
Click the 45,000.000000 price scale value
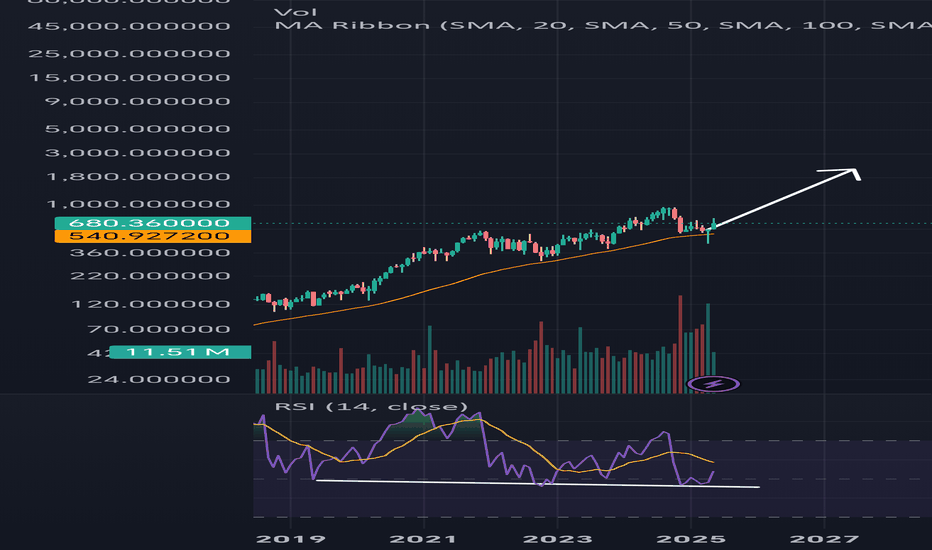[130, 26]
